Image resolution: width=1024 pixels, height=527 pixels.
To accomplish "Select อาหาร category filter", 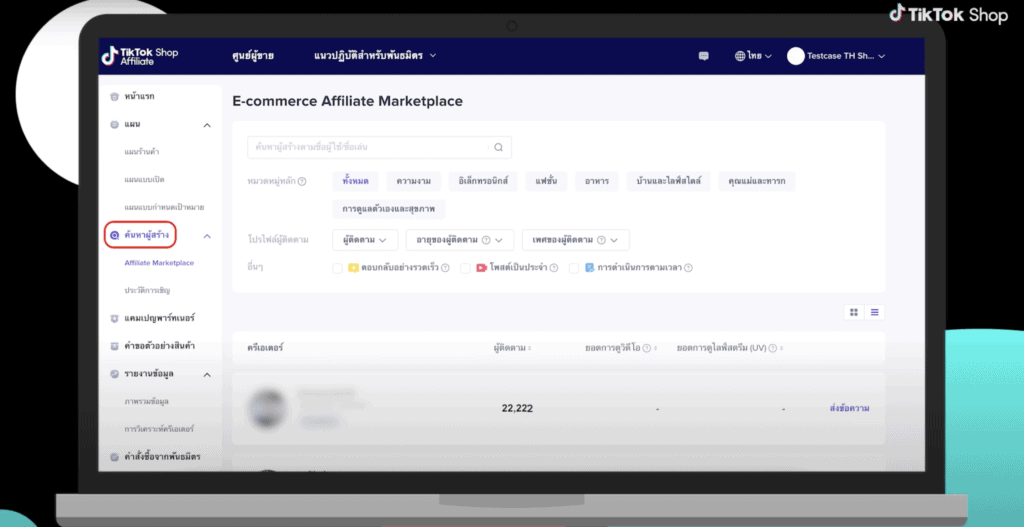I will (597, 182).
